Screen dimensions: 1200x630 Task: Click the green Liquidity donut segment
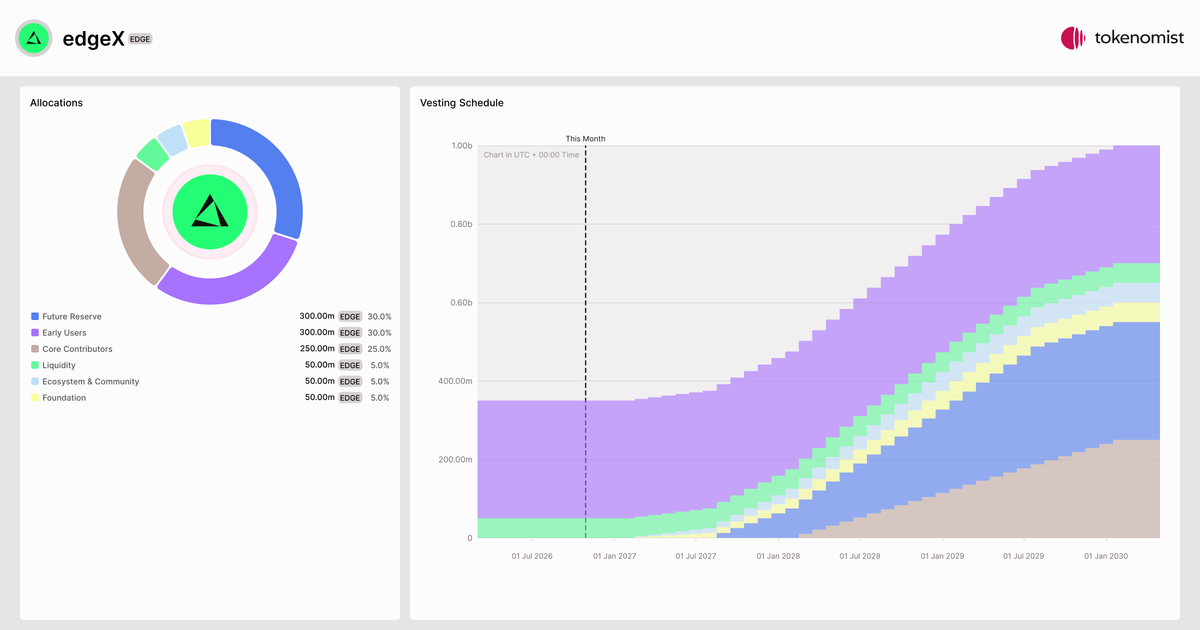click(x=152, y=153)
